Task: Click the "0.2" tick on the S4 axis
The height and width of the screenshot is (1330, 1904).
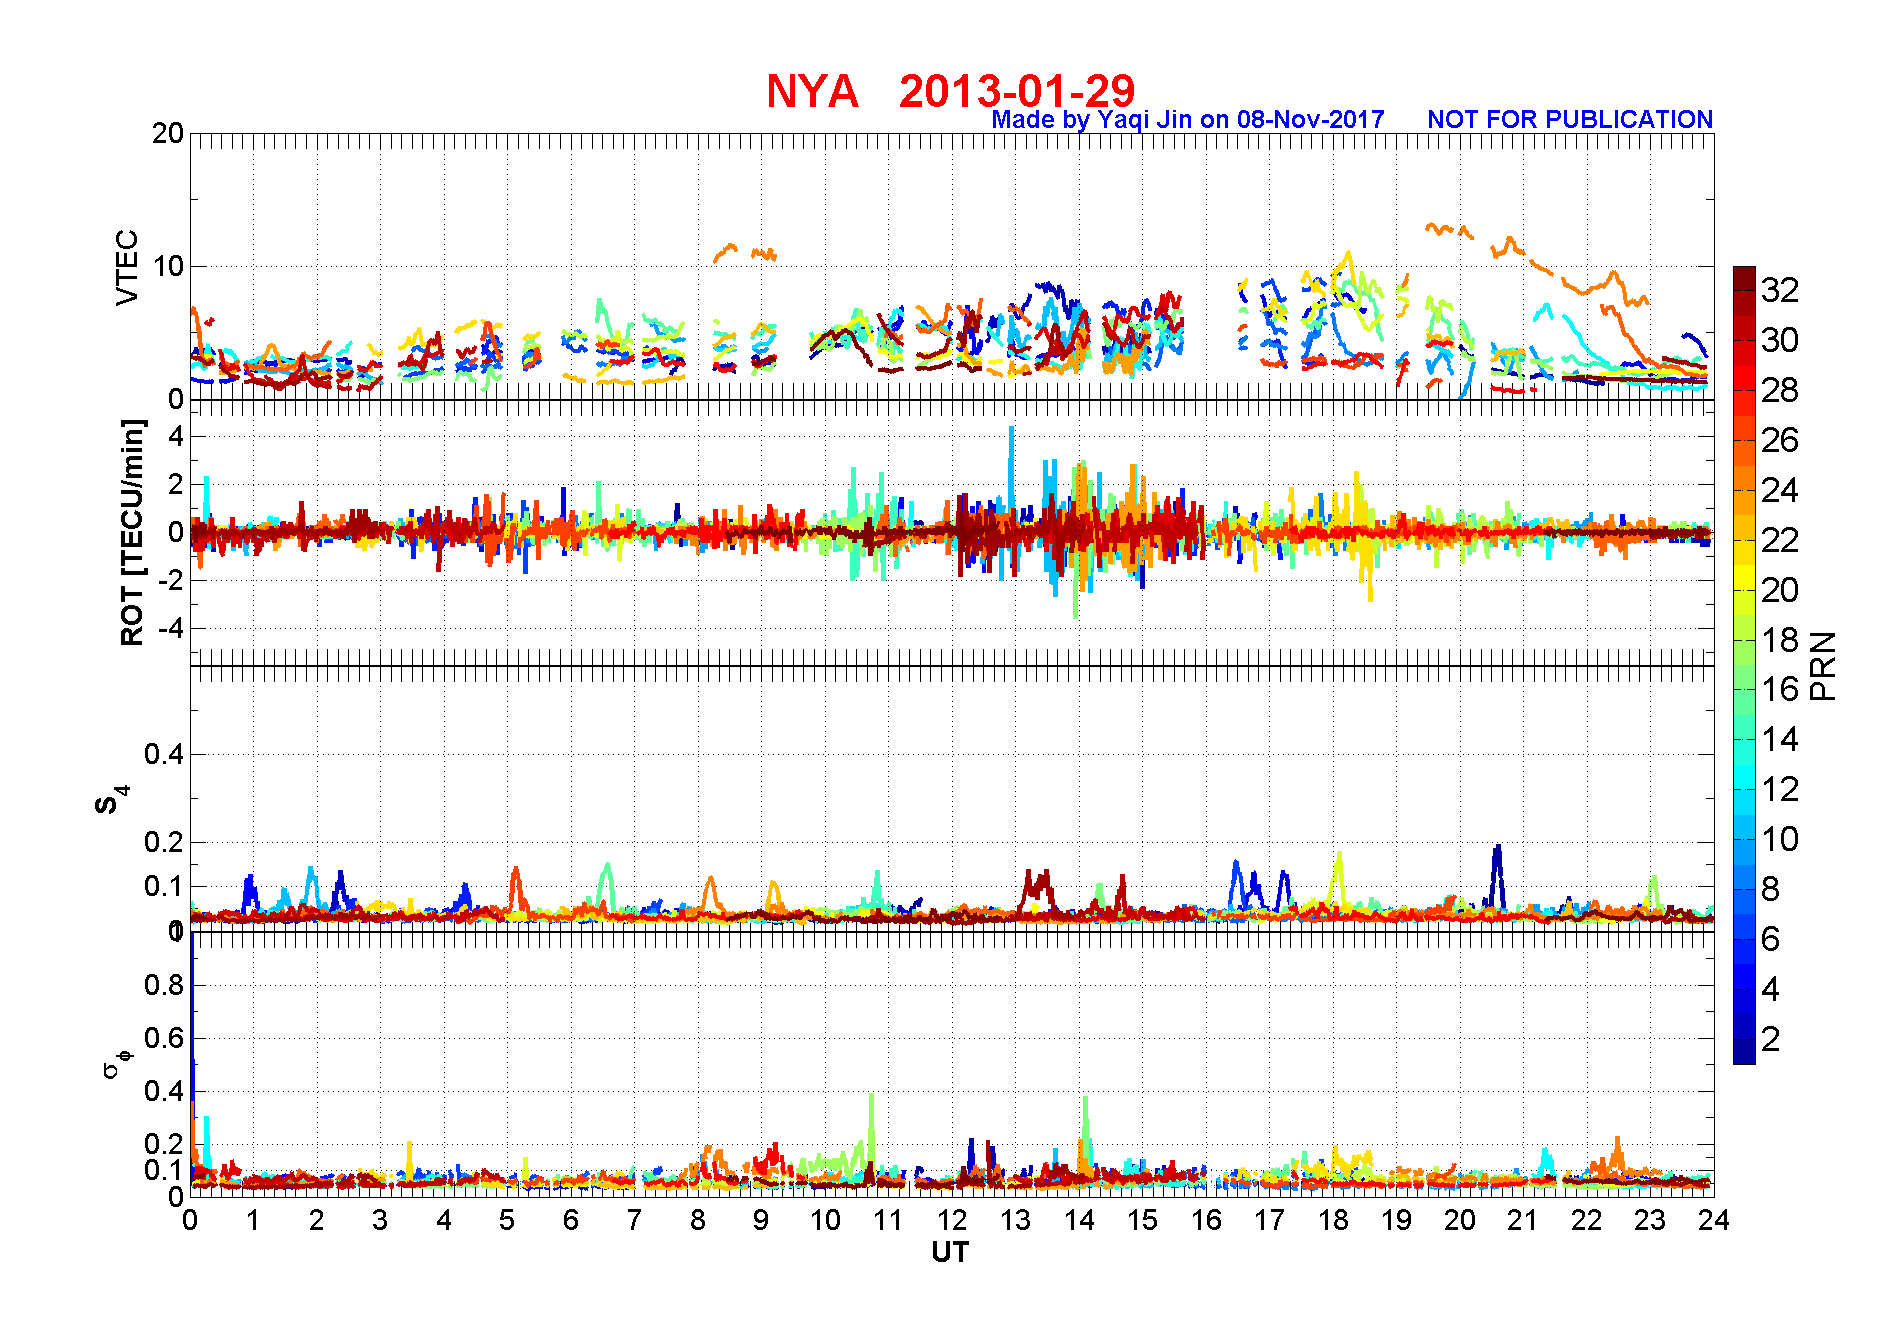Action: click(x=164, y=842)
